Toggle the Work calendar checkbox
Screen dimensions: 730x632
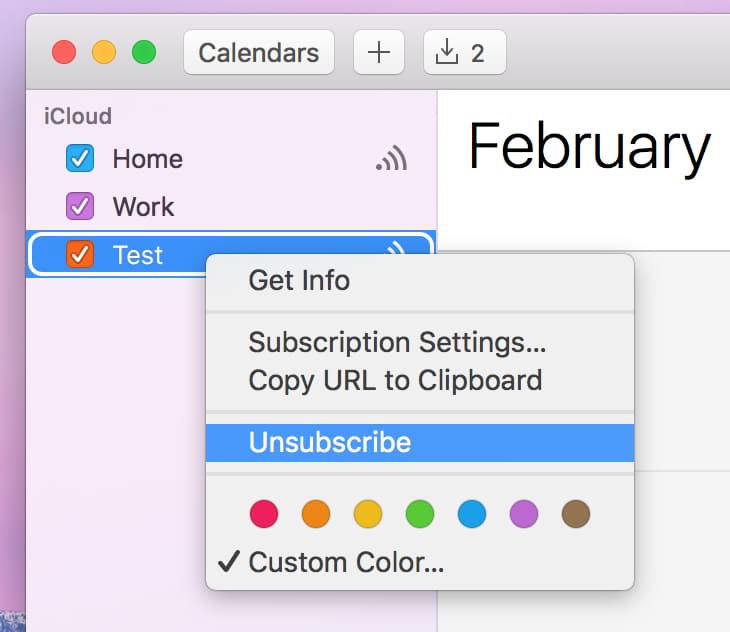click(79, 207)
